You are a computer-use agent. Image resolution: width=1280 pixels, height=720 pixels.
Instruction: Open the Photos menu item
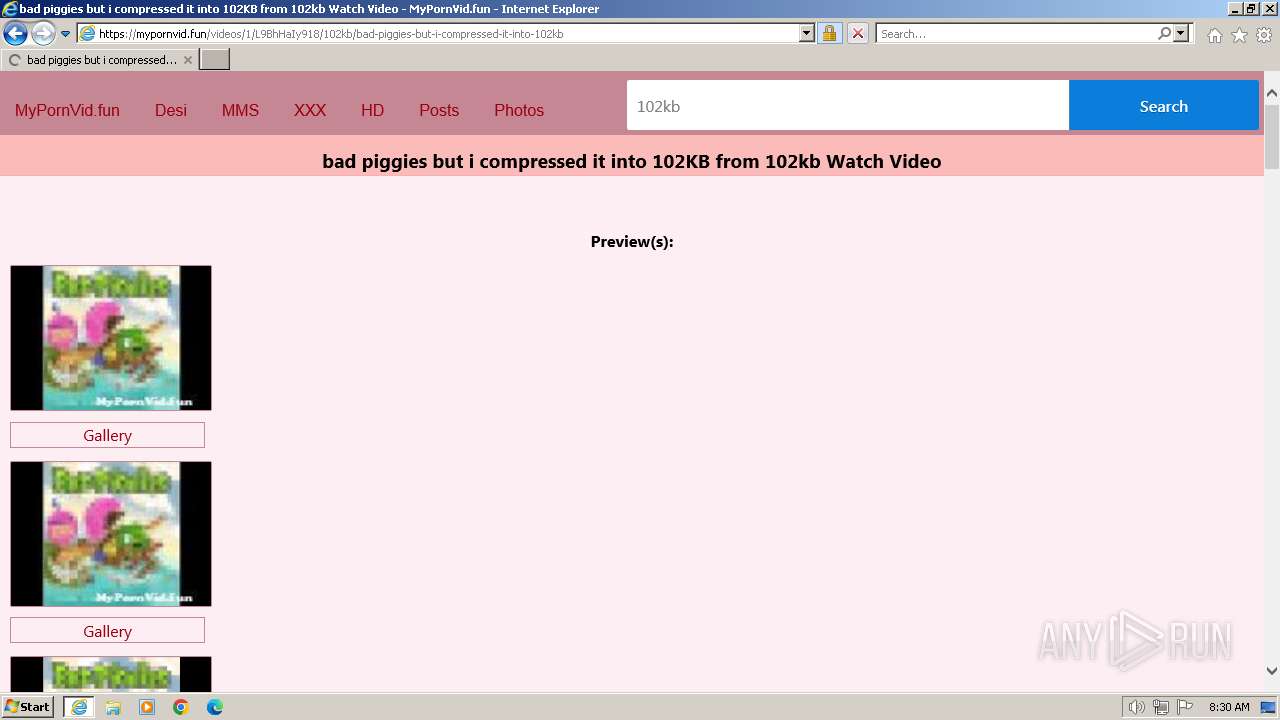[x=519, y=110]
